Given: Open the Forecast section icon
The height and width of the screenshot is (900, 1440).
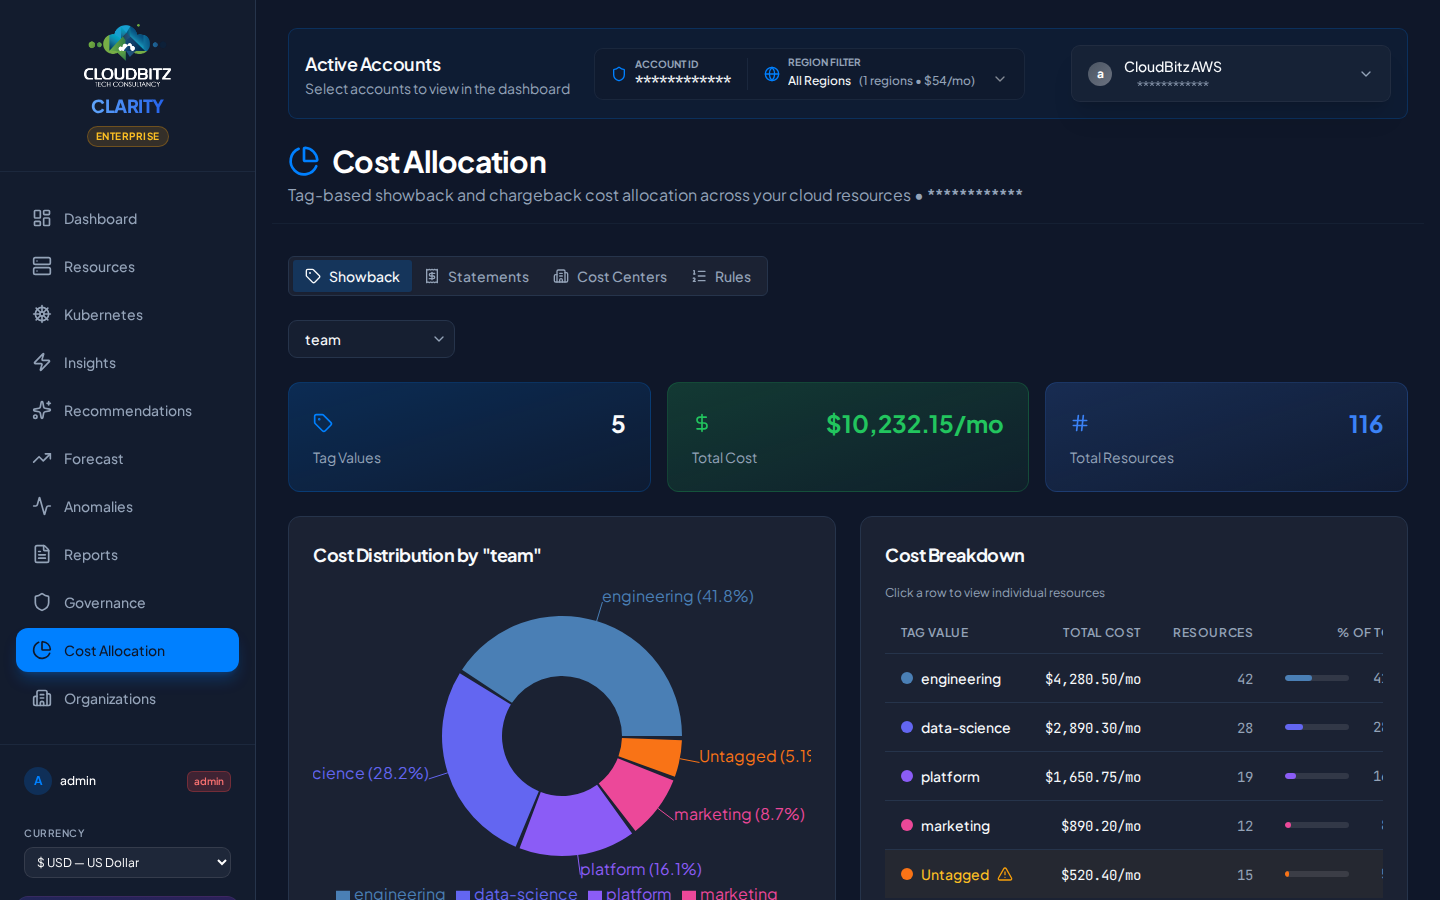Looking at the screenshot, I should (x=41, y=458).
